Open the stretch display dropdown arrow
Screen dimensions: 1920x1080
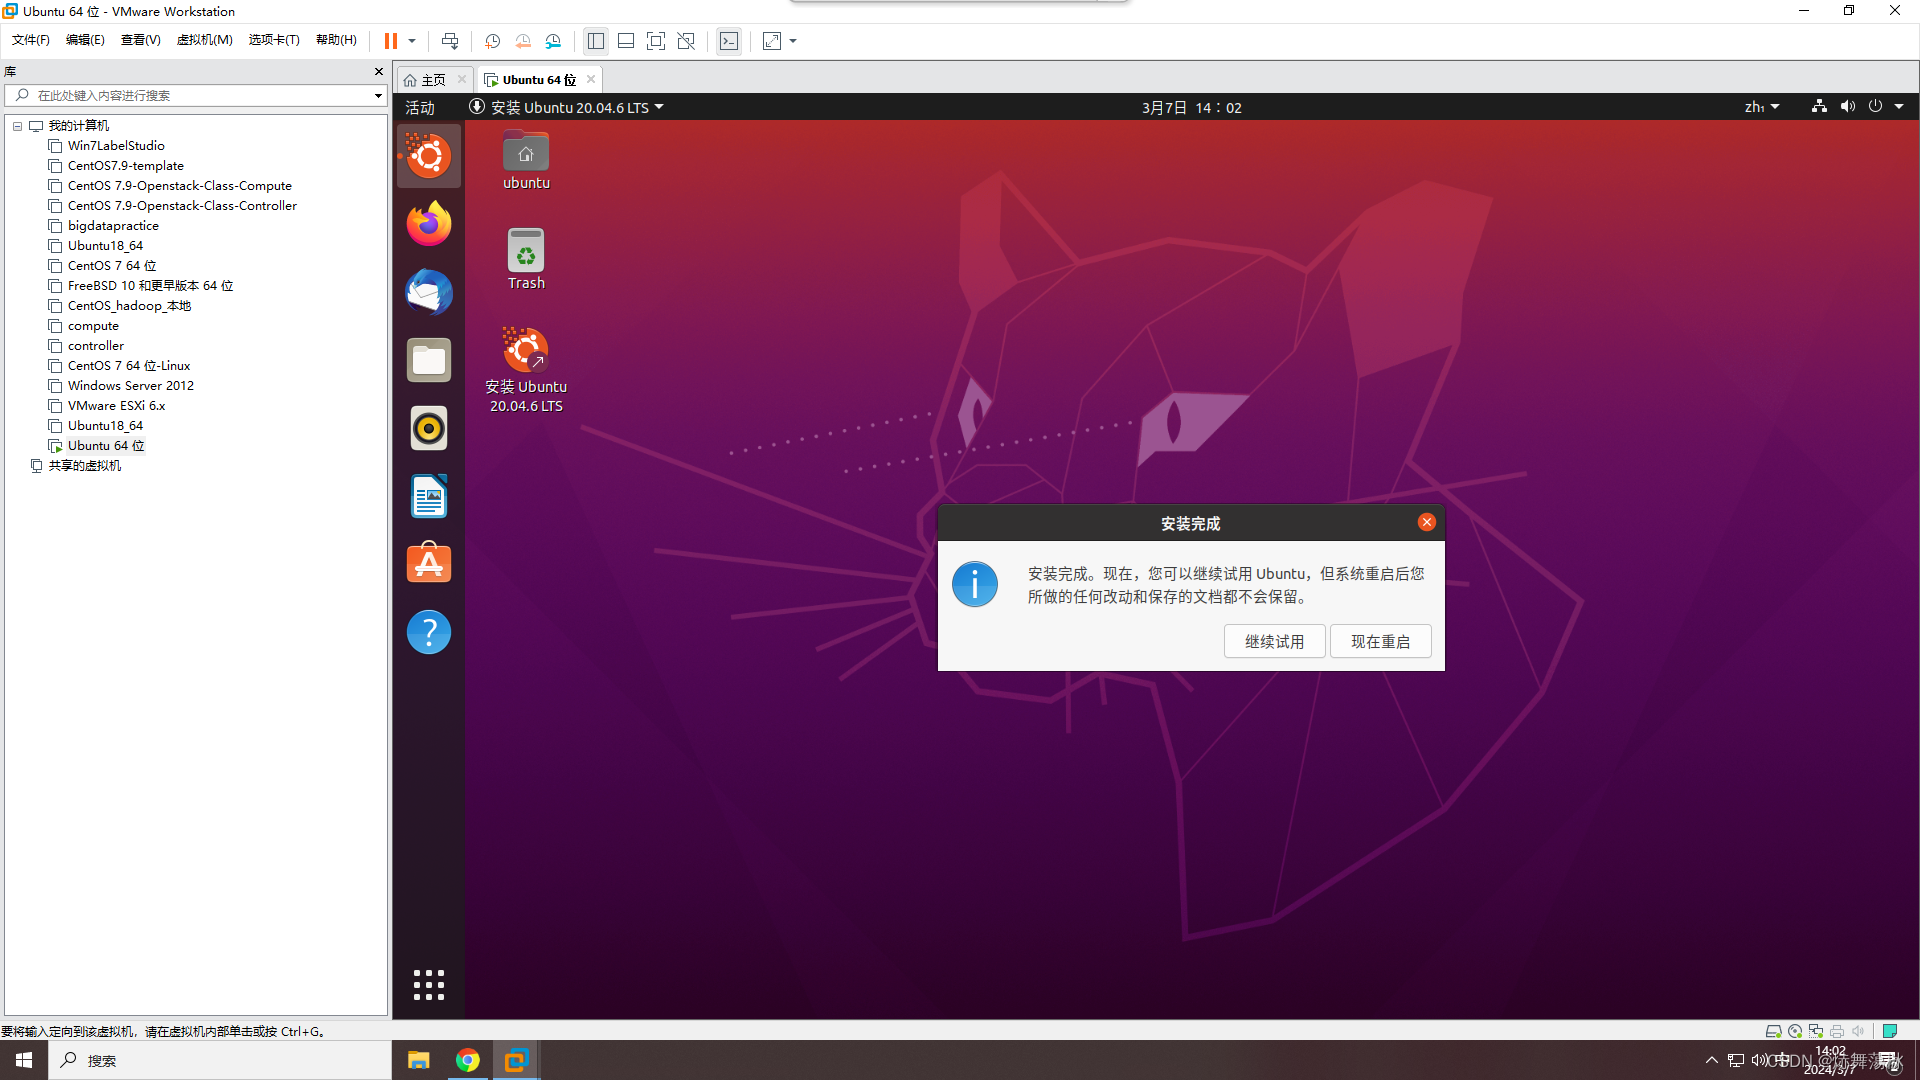[x=793, y=41]
